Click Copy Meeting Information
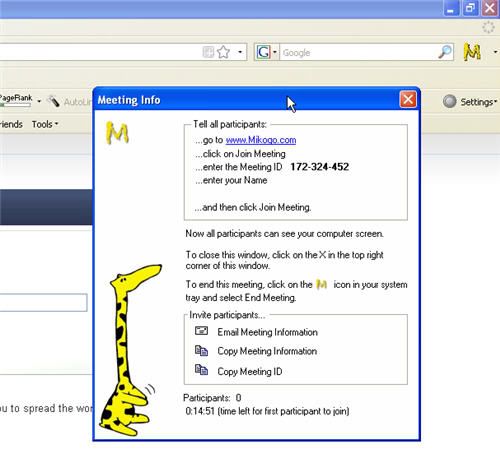 pyautogui.click(x=267, y=351)
